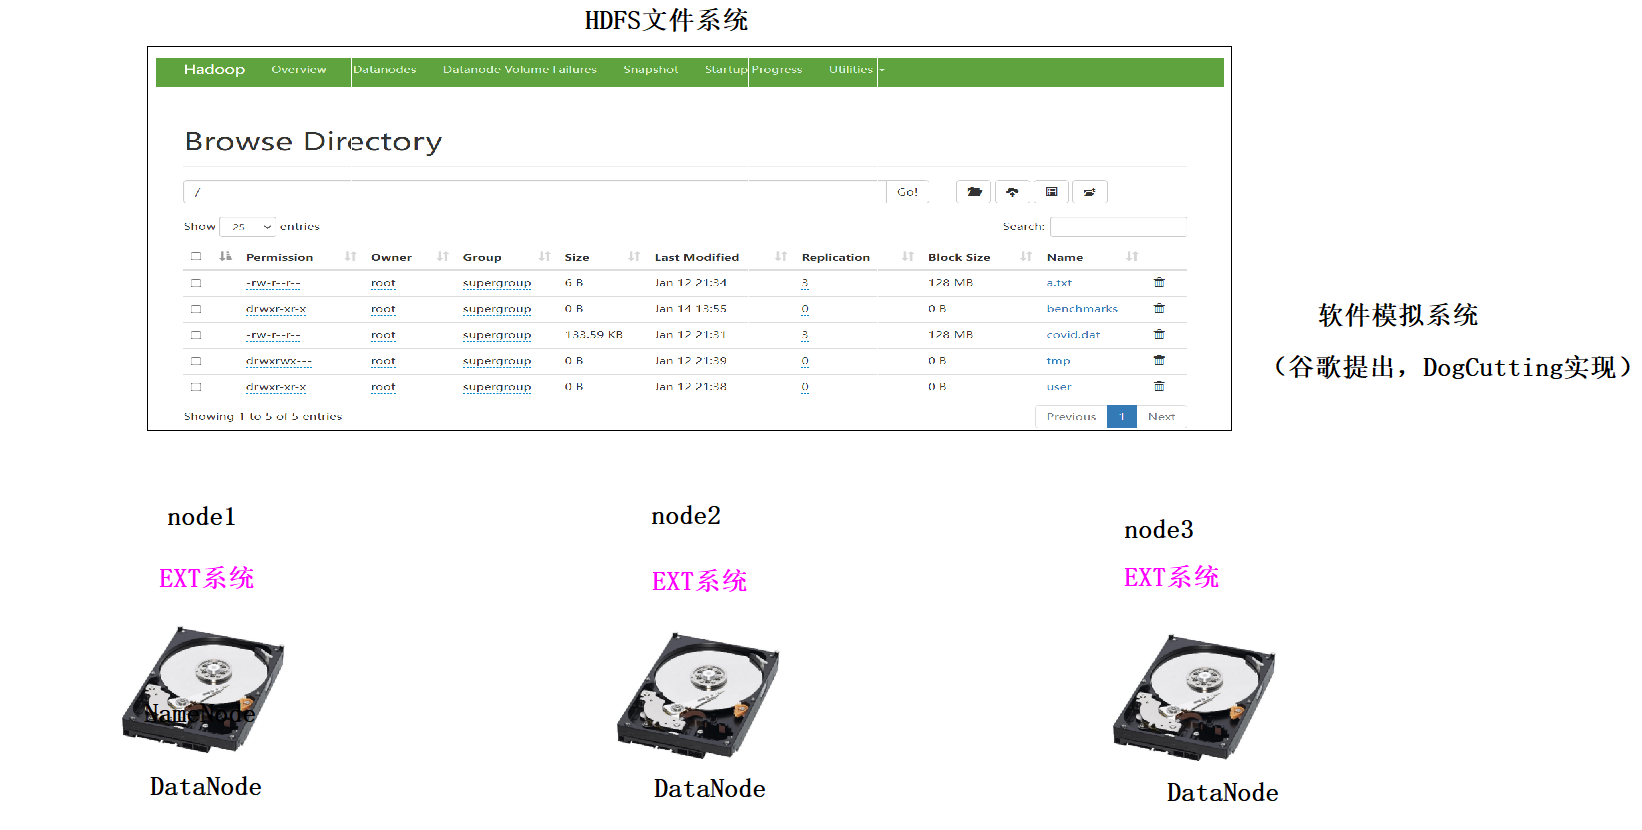Click the date Jan 14 13:55
Viewport: 1642px width, 830px height.
point(691,309)
